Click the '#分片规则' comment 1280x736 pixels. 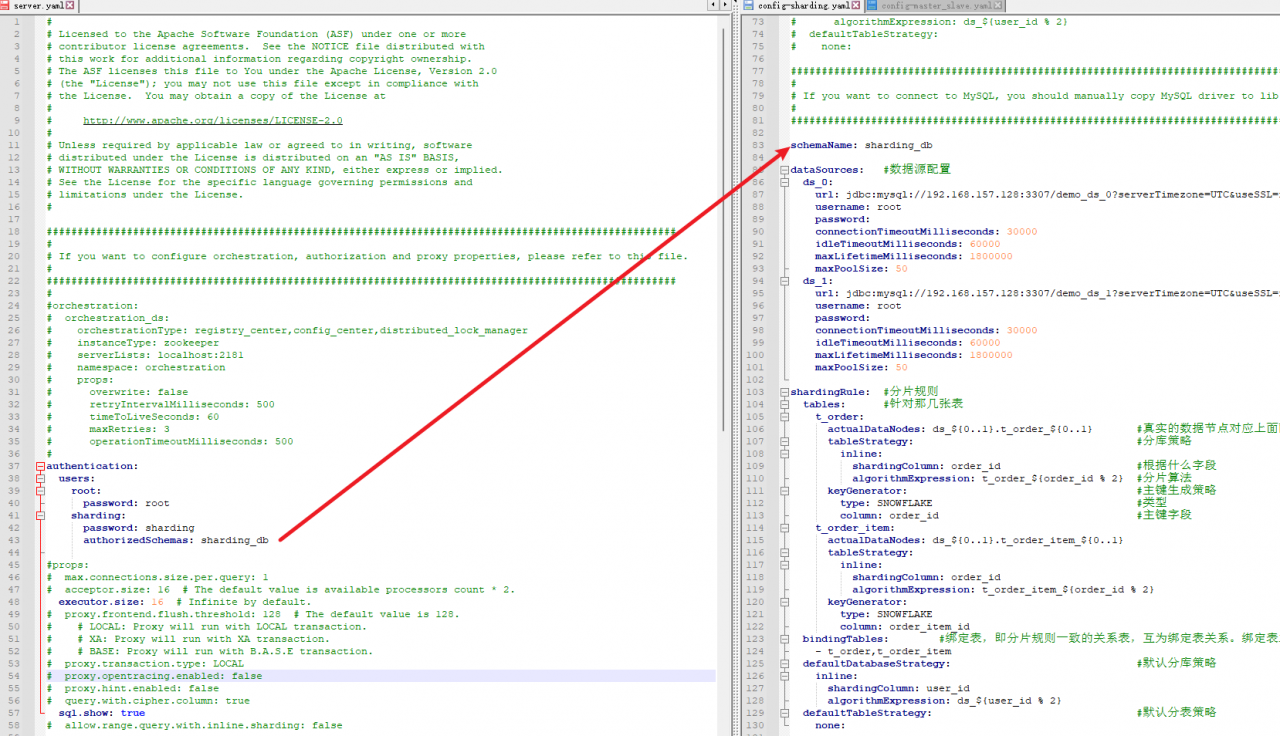click(x=910, y=391)
